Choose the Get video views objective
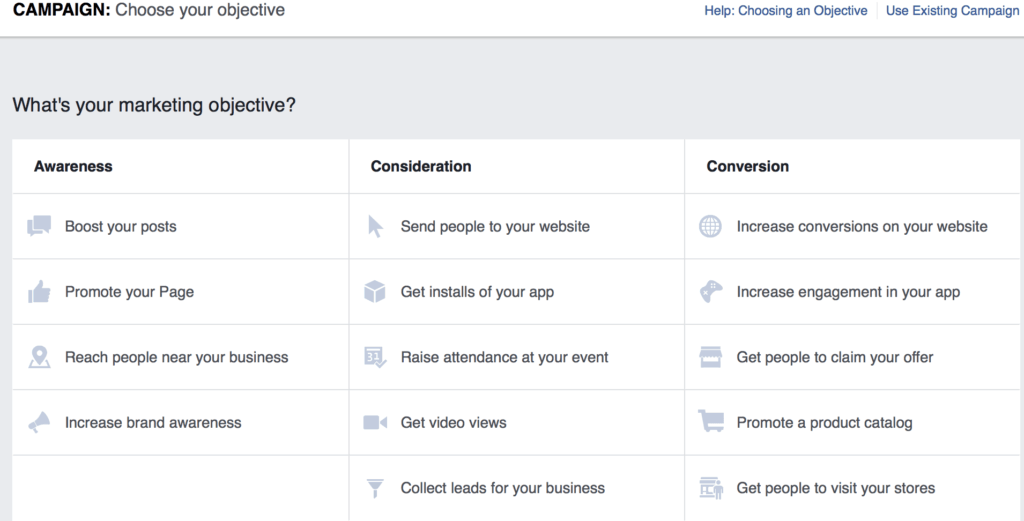The width and height of the screenshot is (1024, 521). coord(517,422)
